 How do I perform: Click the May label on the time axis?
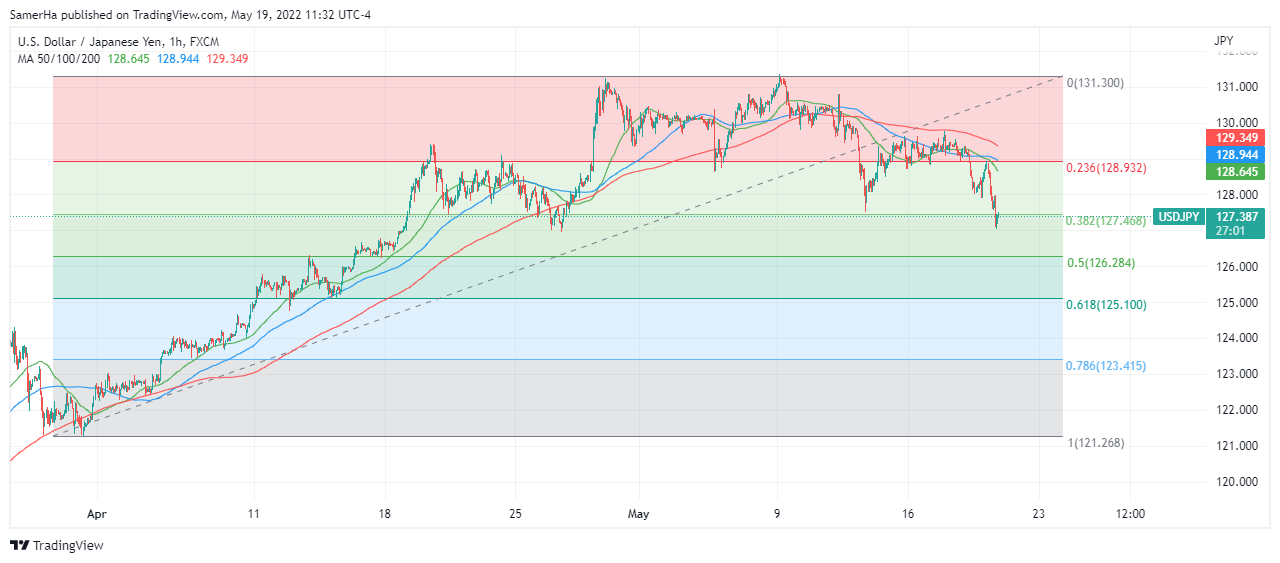(639, 514)
